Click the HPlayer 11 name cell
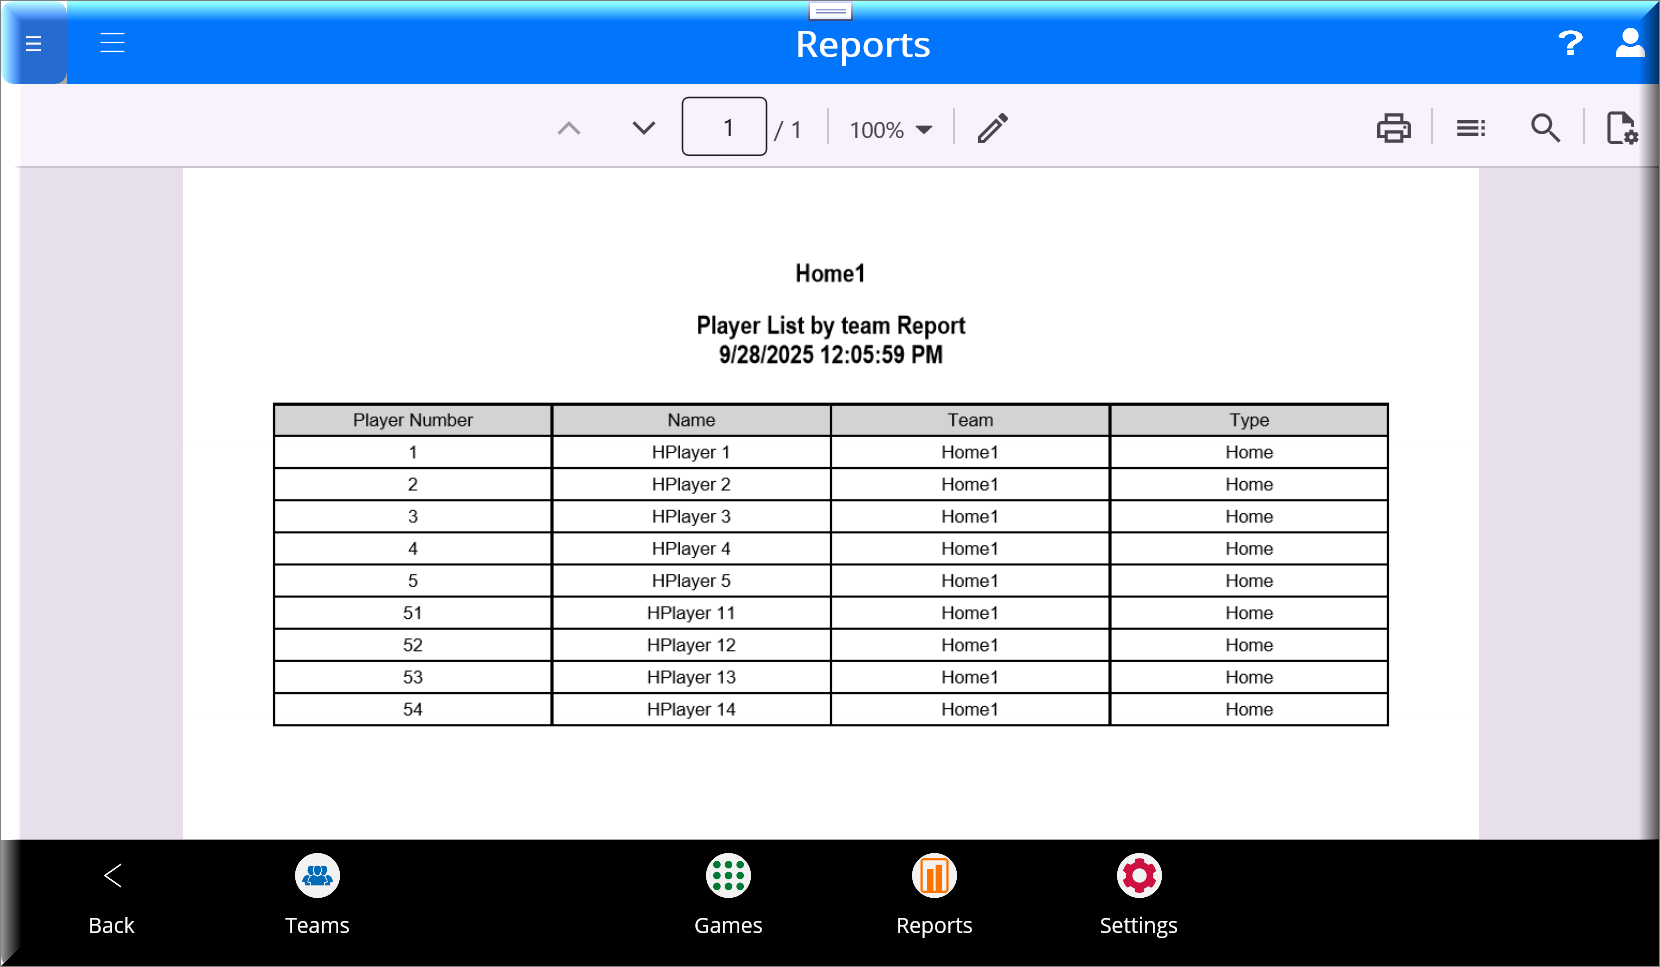This screenshot has height=967, width=1660. [x=691, y=613]
